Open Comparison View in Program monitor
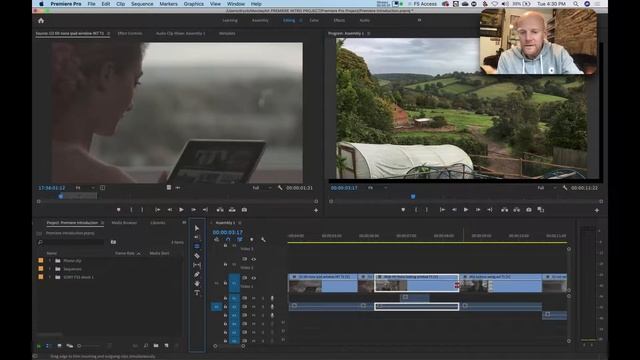 (x=541, y=210)
